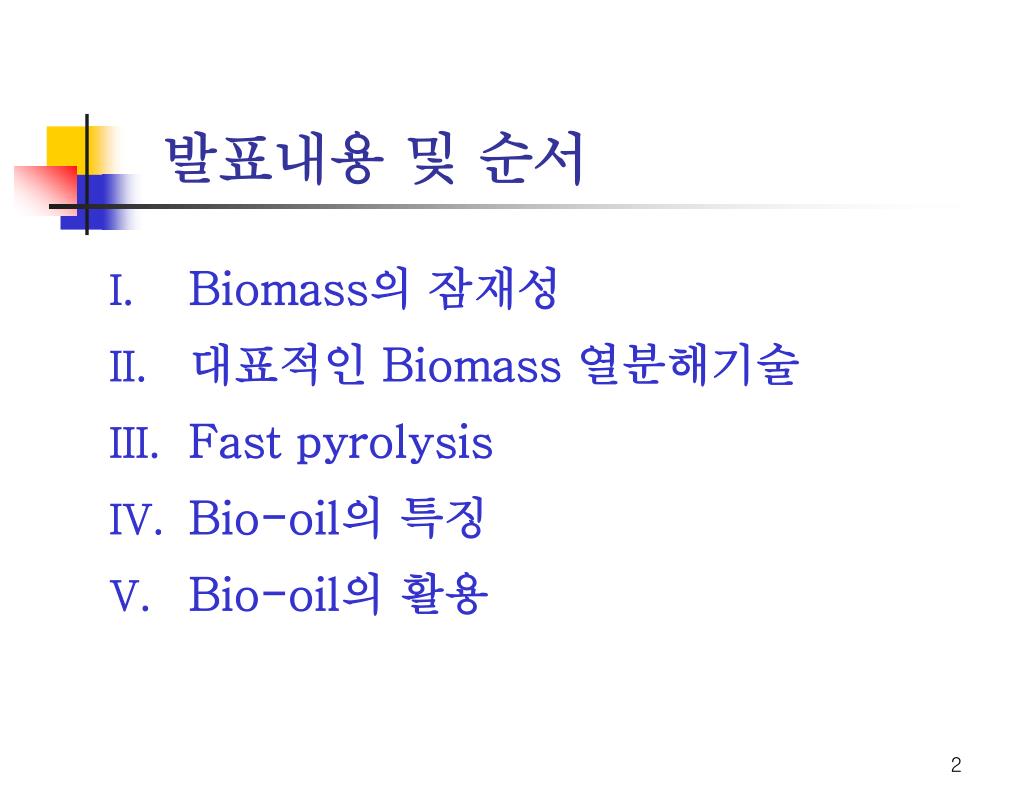Click the Roman numeral I. marker
Screen dimensions: 1024x789
coord(121,291)
